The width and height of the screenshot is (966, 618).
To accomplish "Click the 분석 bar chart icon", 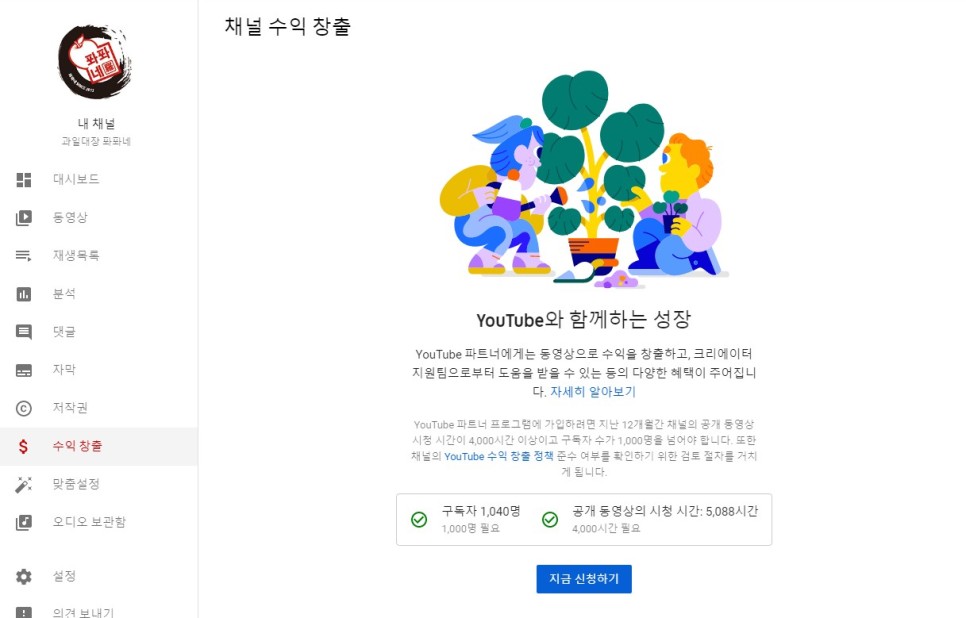I will [23, 294].
